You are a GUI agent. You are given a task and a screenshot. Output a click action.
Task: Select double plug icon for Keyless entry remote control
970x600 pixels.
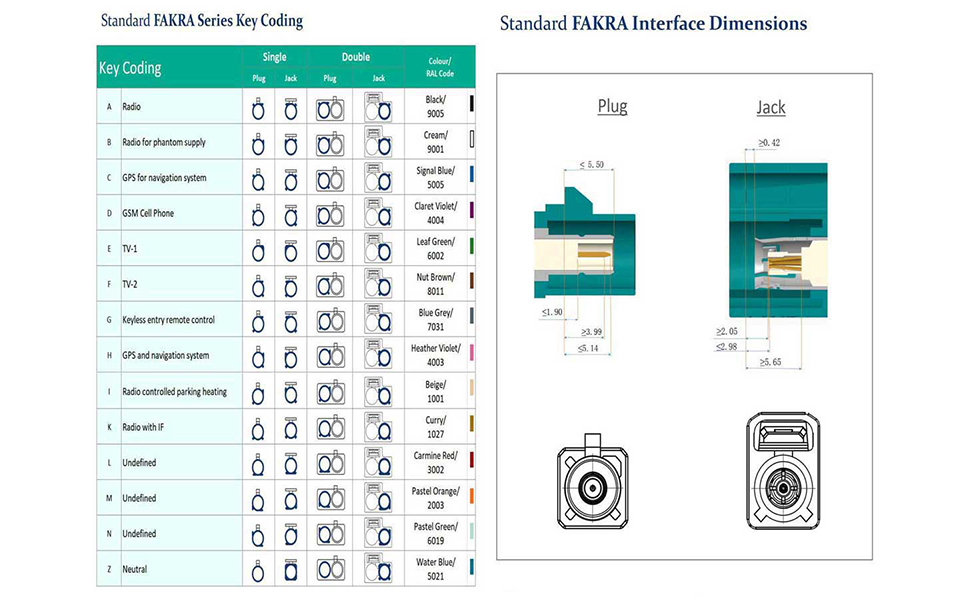[330, 322]
